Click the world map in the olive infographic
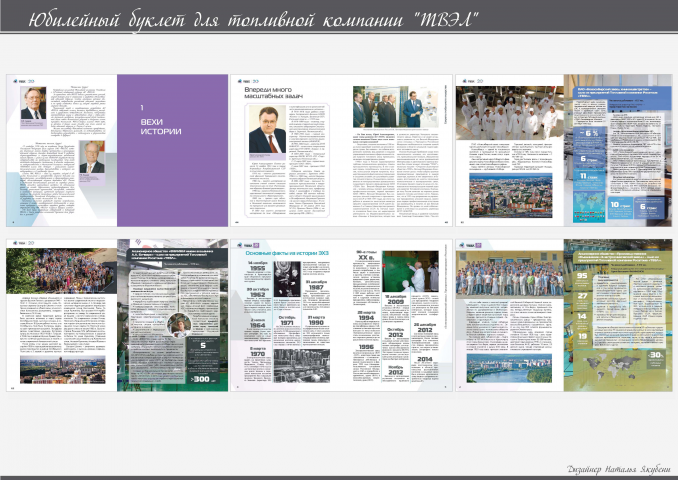Viewport: 678px width, 480px height. pos(614,366)
